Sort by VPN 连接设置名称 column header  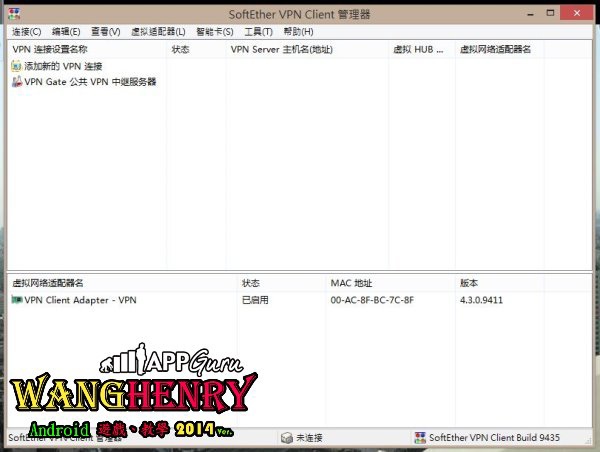click(88, 49)
